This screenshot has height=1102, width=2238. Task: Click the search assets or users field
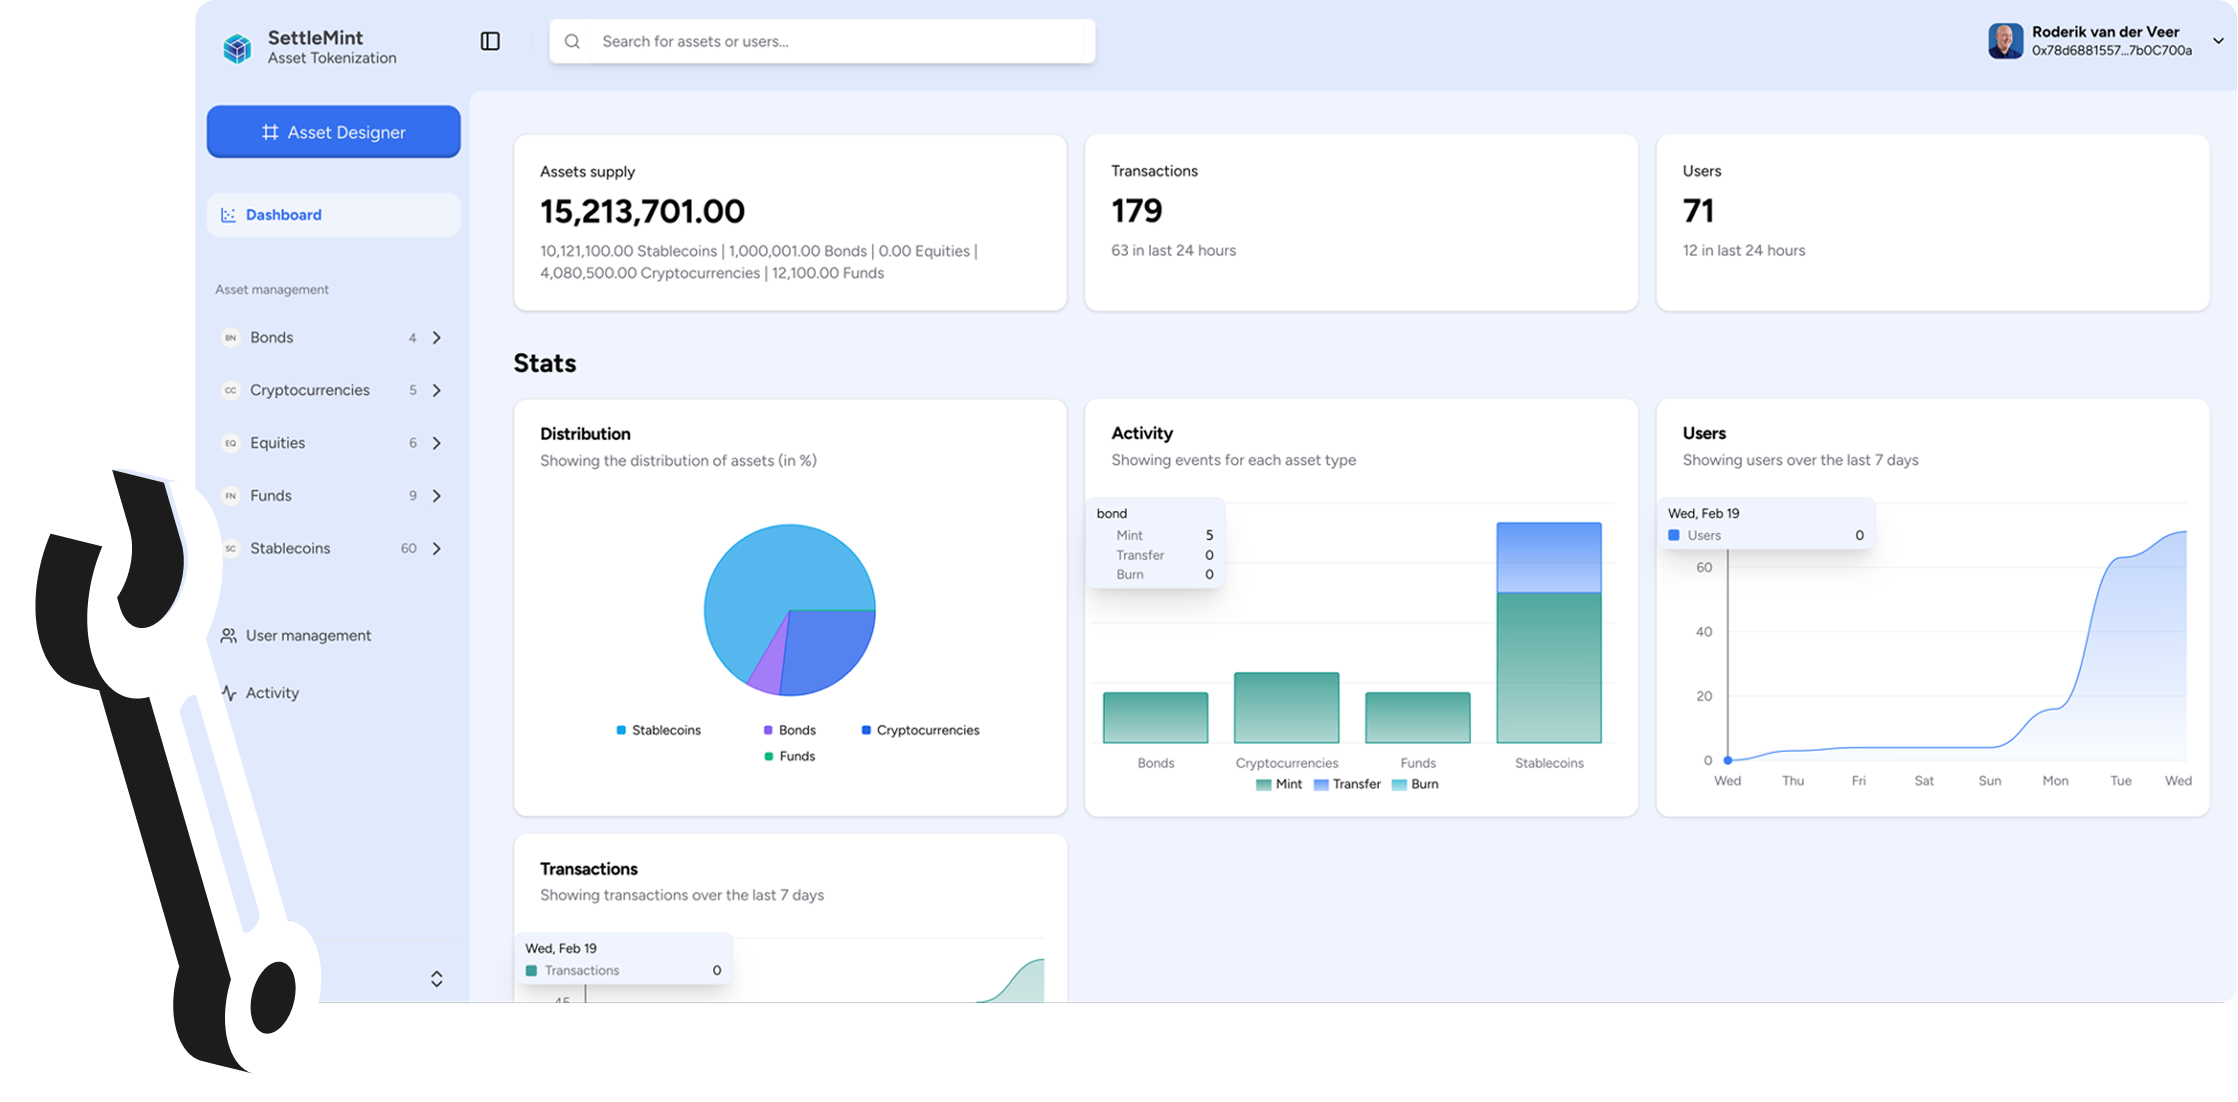coord(820,41)
